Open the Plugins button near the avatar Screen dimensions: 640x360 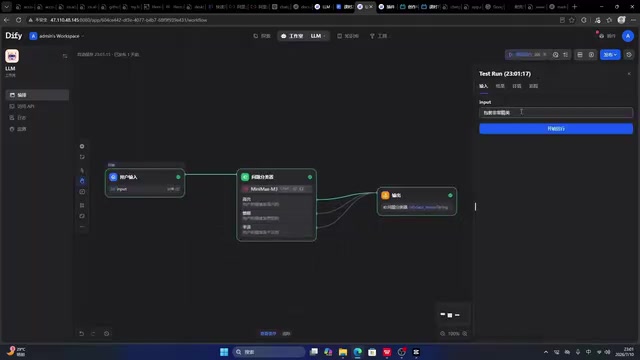pos(607,36)
